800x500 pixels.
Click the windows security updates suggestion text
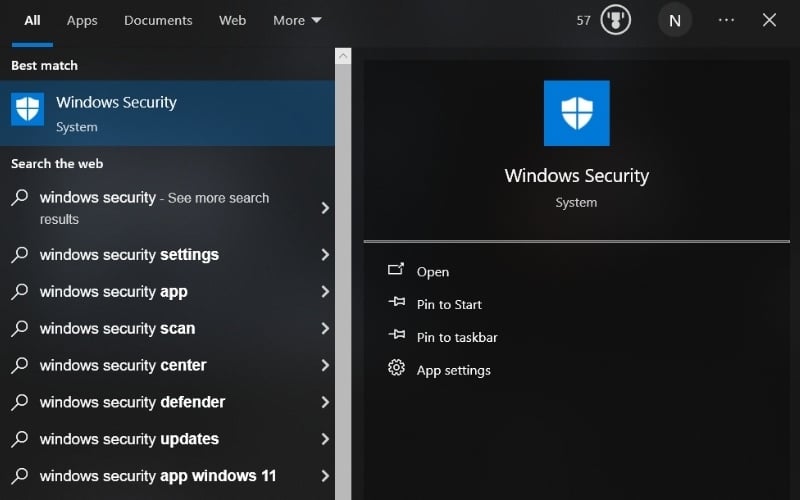[x=129, y=439]
